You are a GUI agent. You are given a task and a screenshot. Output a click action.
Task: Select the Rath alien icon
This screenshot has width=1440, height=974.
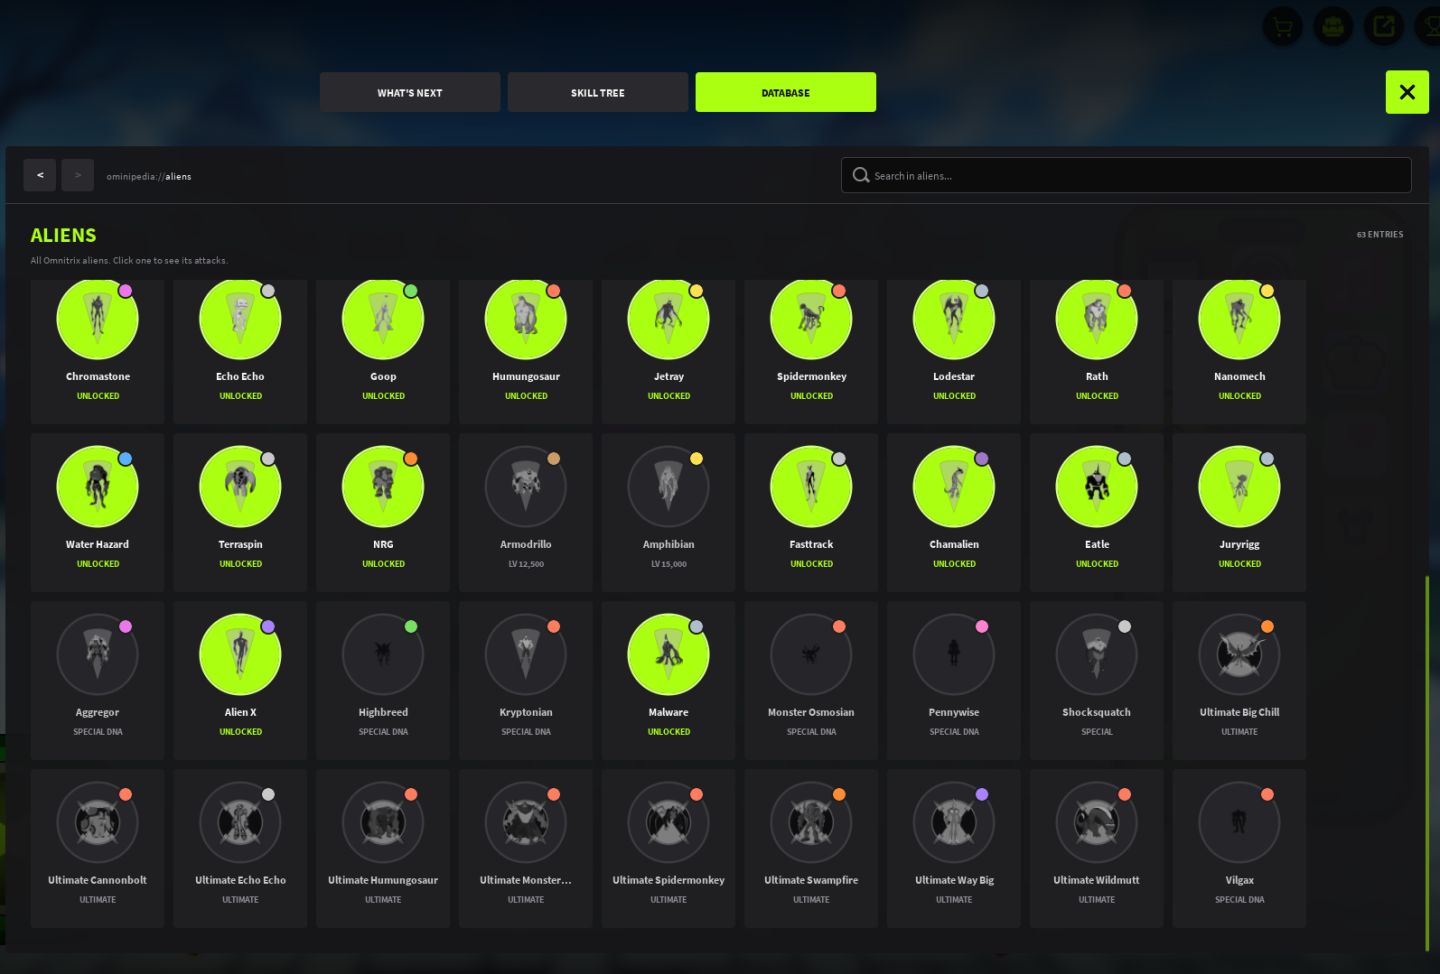click(x=1097, y=319)
